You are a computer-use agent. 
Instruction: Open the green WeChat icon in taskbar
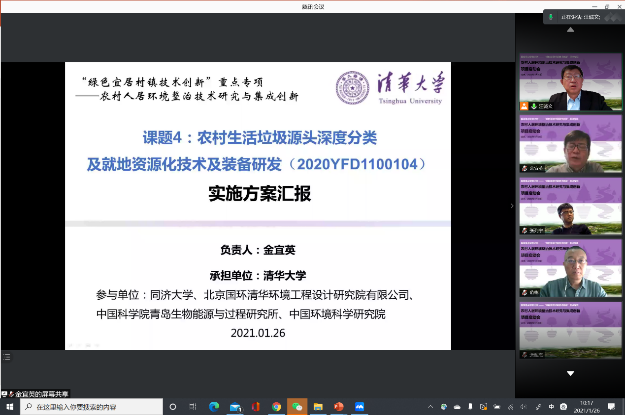click(x=296, y=407)
